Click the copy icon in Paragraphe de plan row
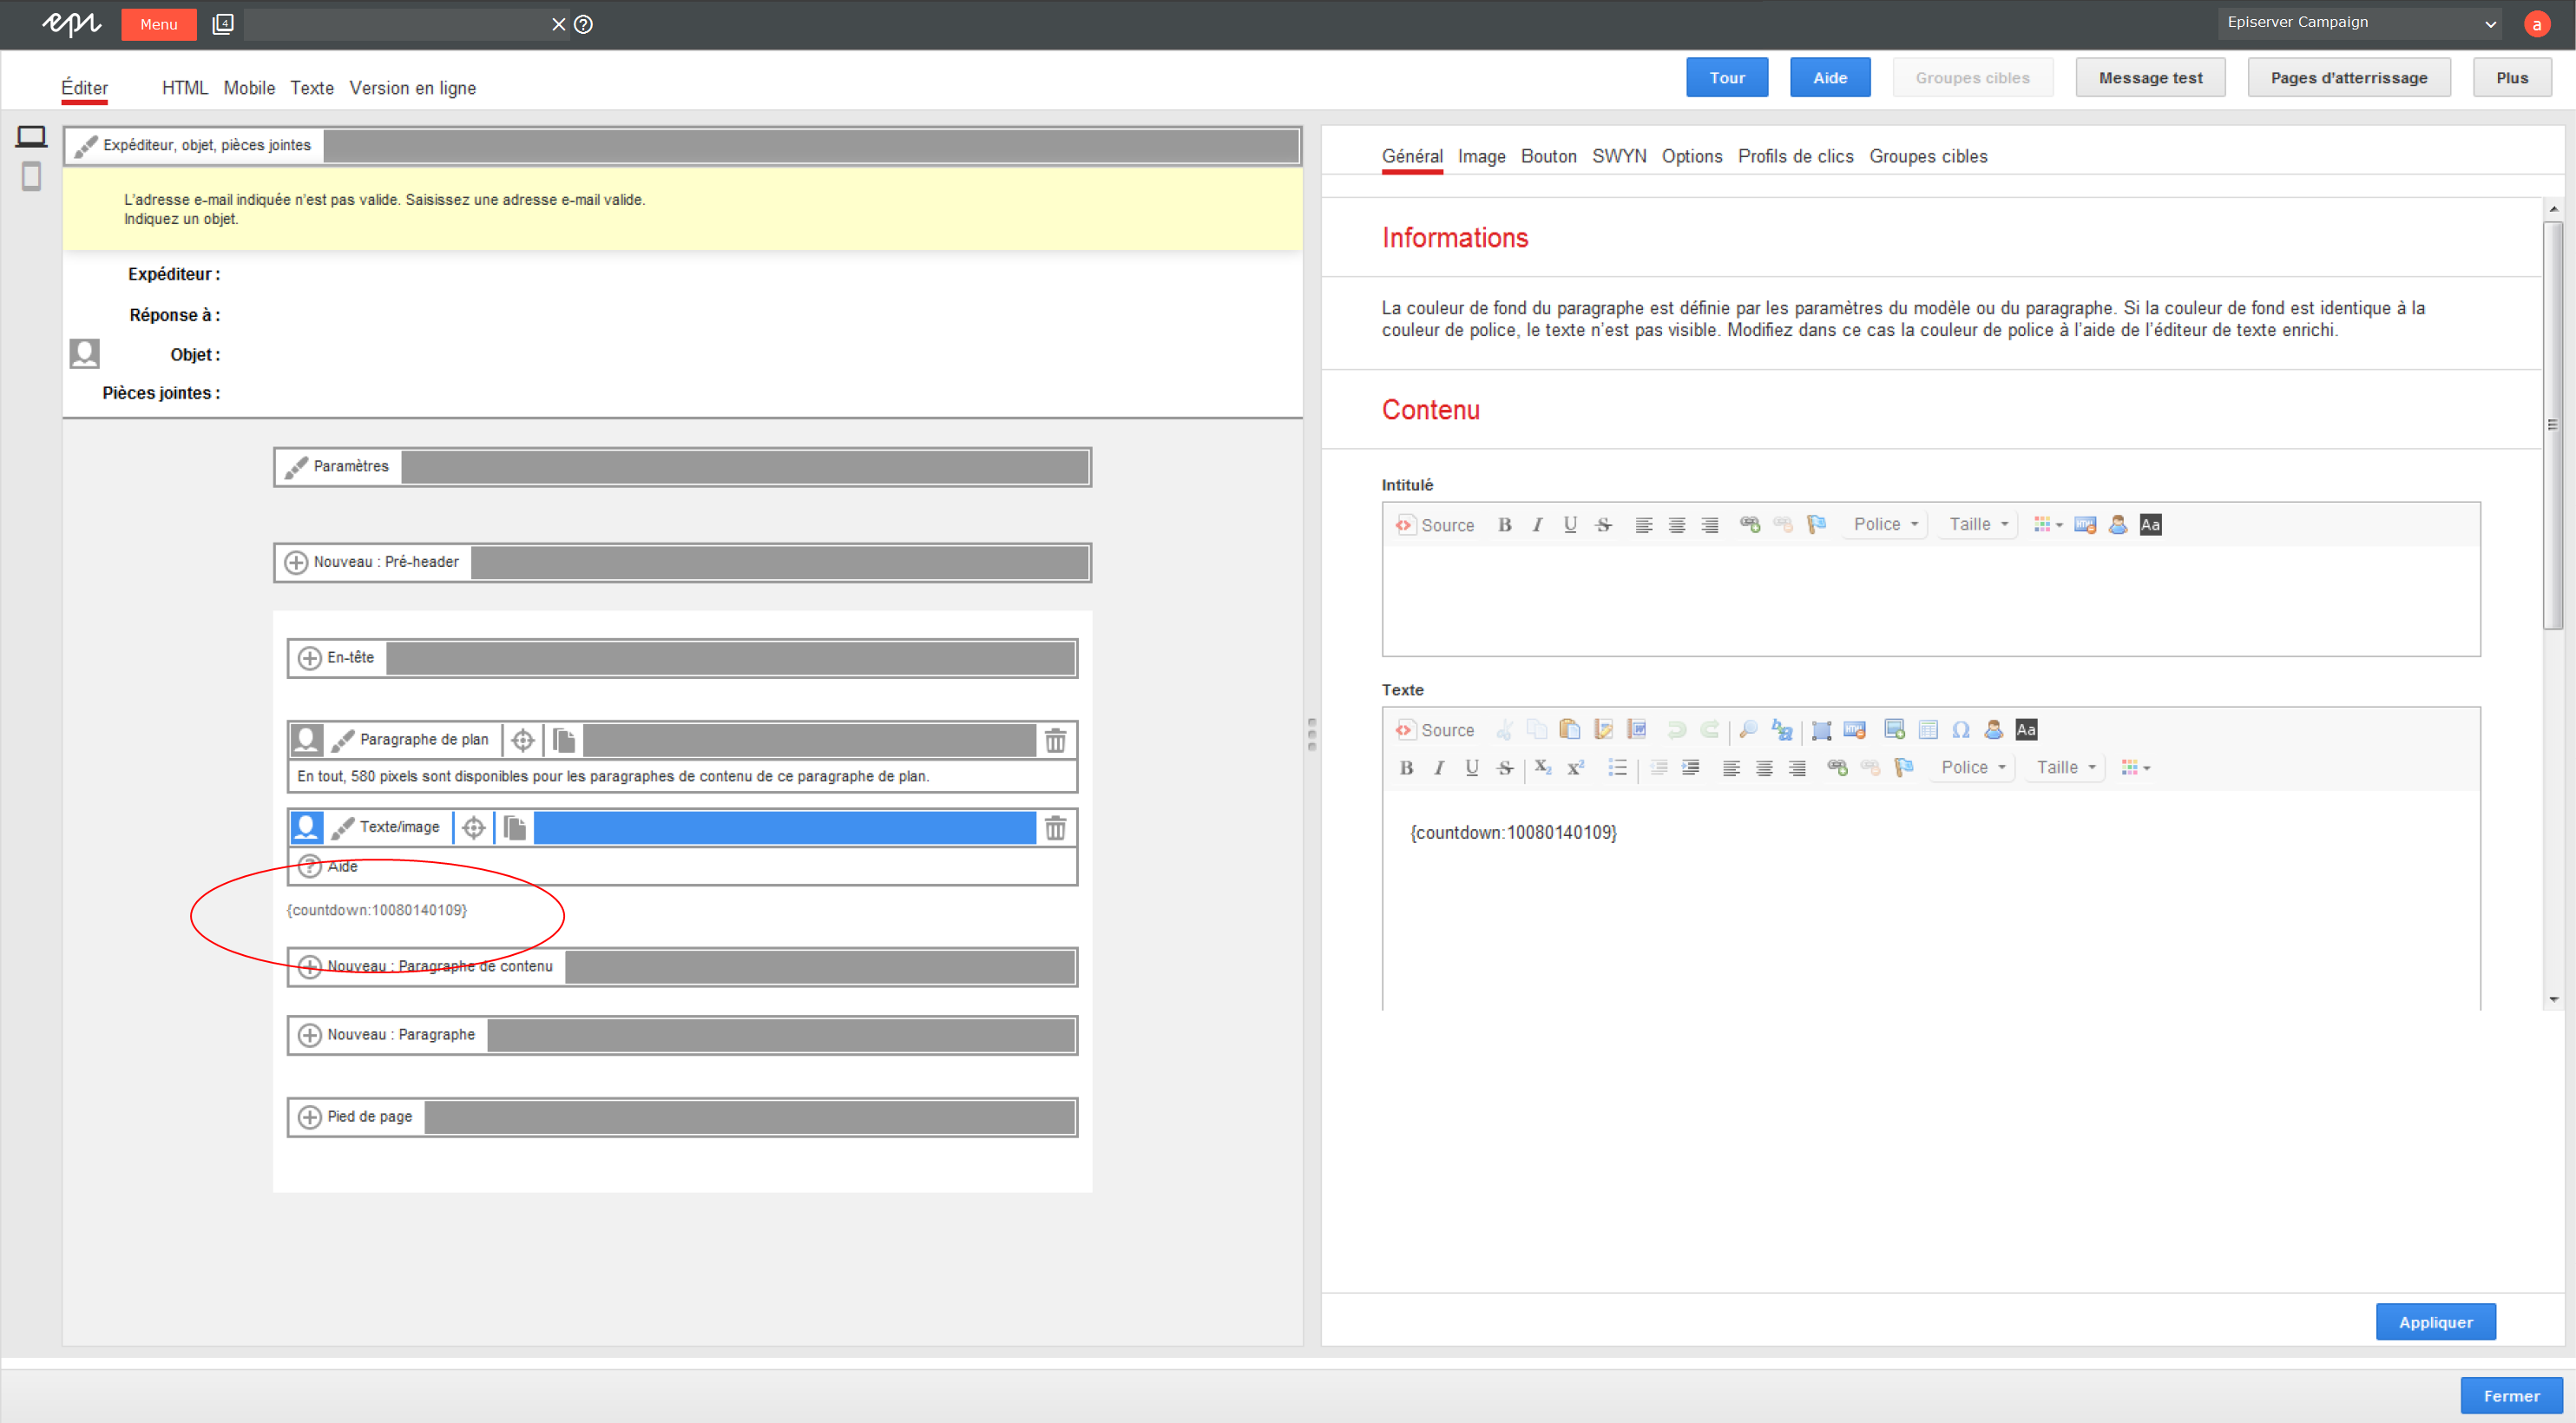The width and height of the screenshot is (2576, 1423). click(x=564, y=740)
